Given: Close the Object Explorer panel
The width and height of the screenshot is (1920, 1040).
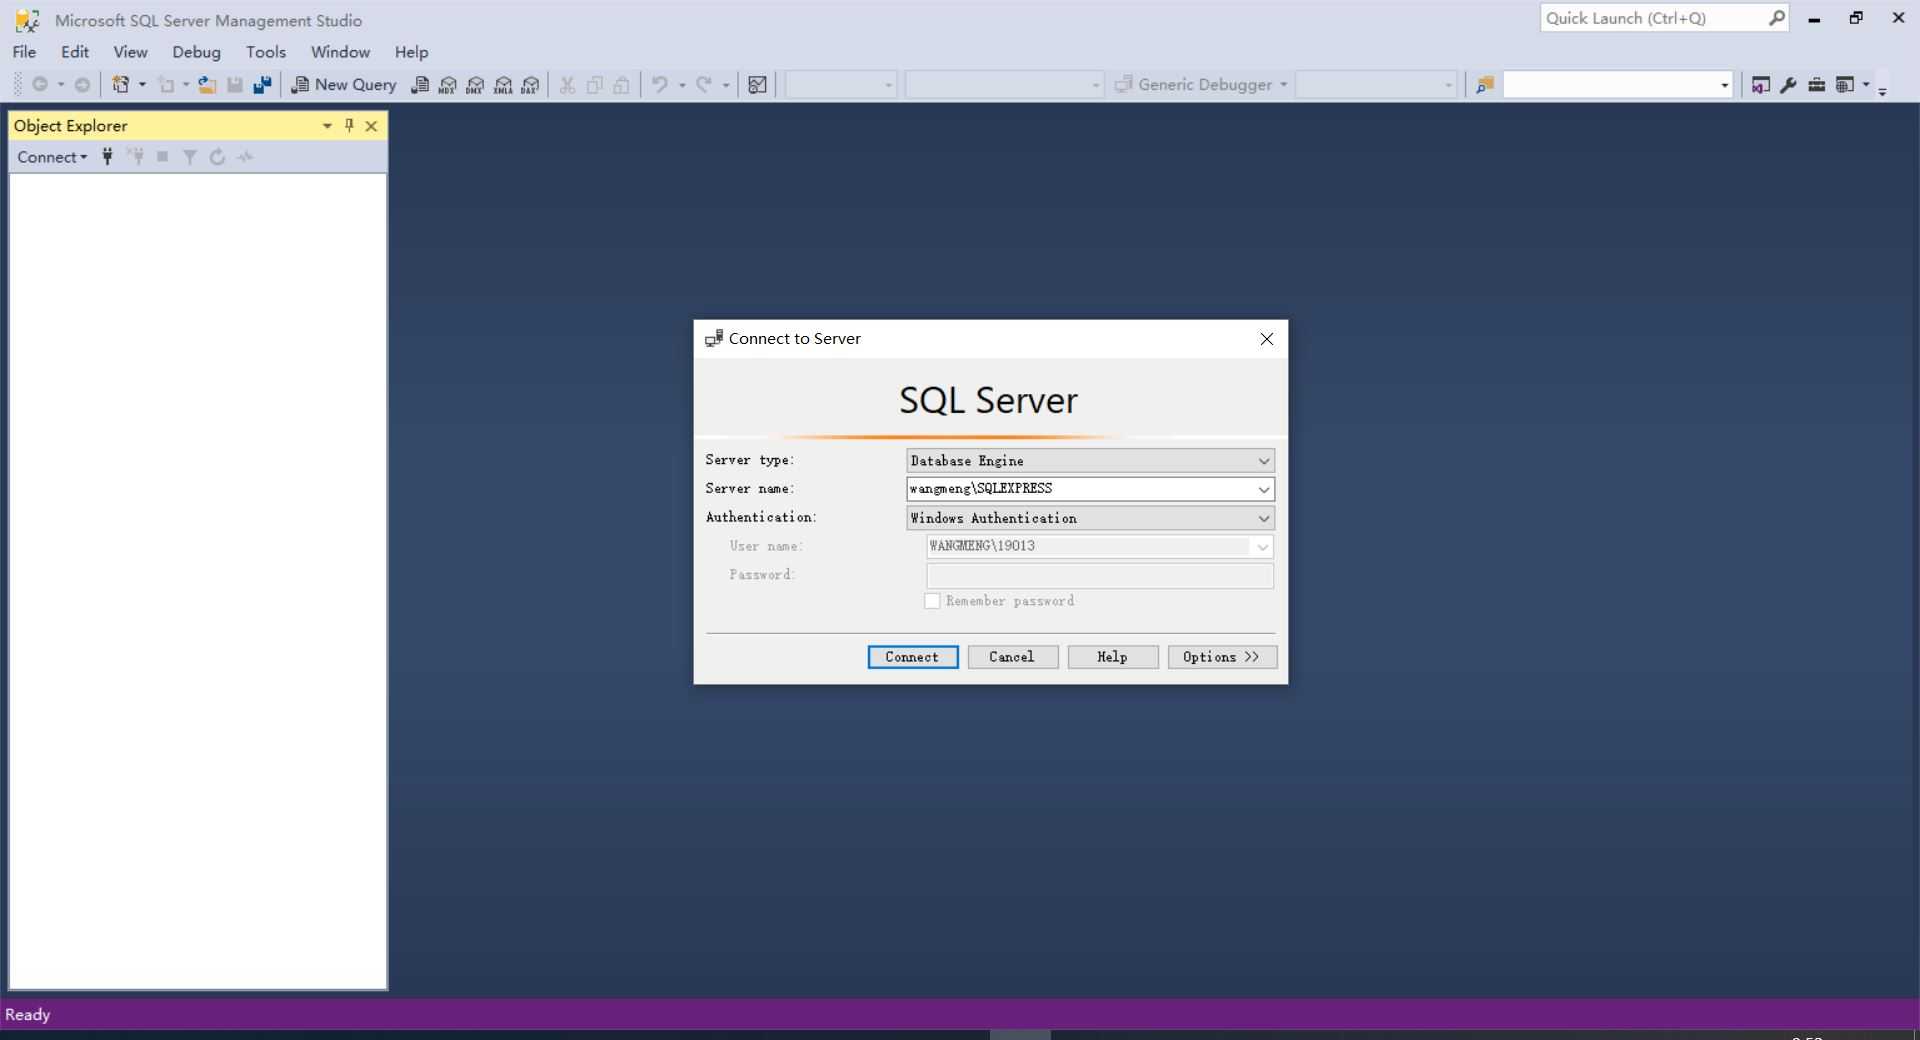Looking at the screenshot, I should [x=371, y=126].
